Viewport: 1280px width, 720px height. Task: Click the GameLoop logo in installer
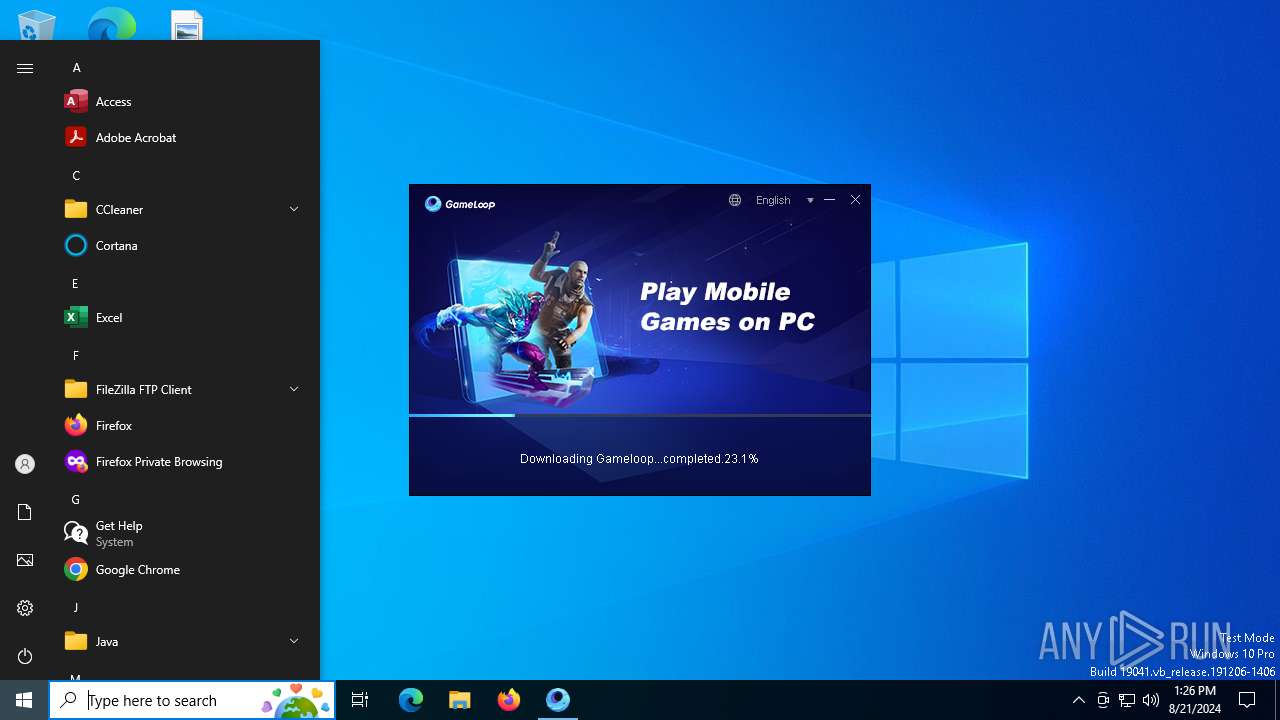point(460,204)
